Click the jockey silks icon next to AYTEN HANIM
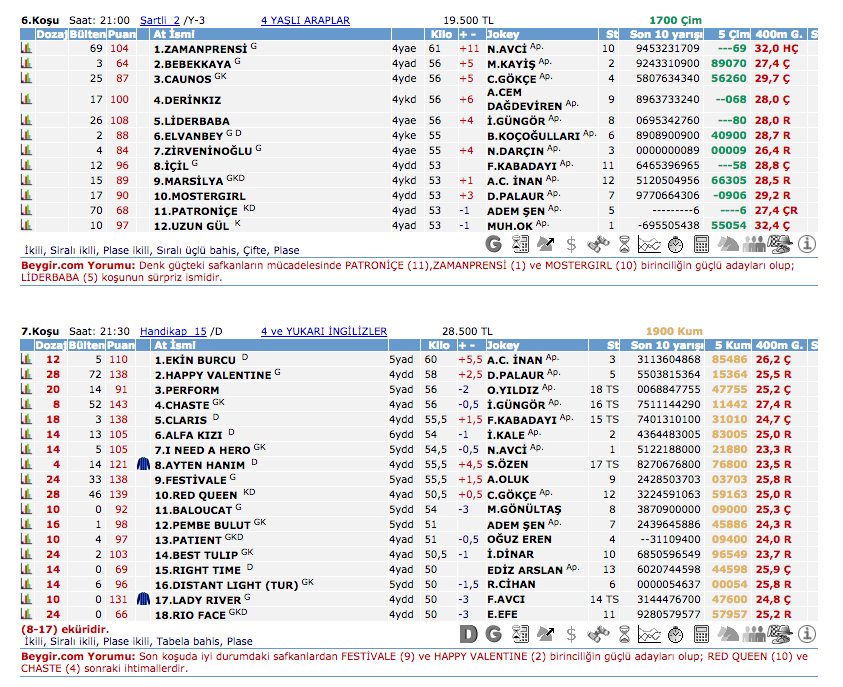 [x=143, y=465]
